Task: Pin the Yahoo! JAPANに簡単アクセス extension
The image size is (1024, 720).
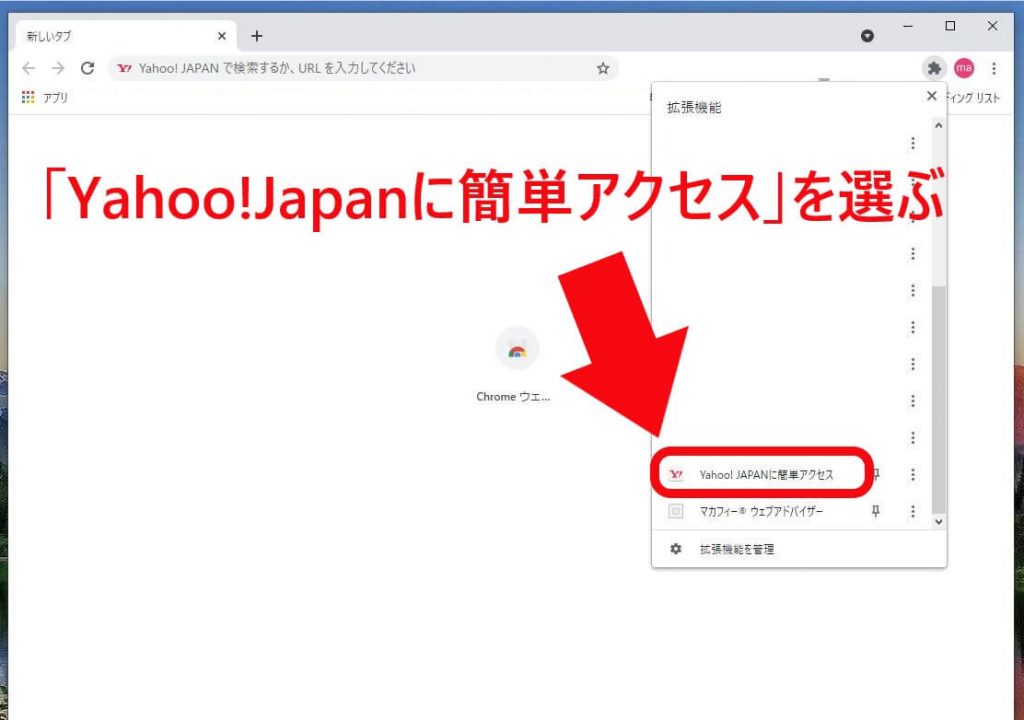Action: [x=875, y=473]
